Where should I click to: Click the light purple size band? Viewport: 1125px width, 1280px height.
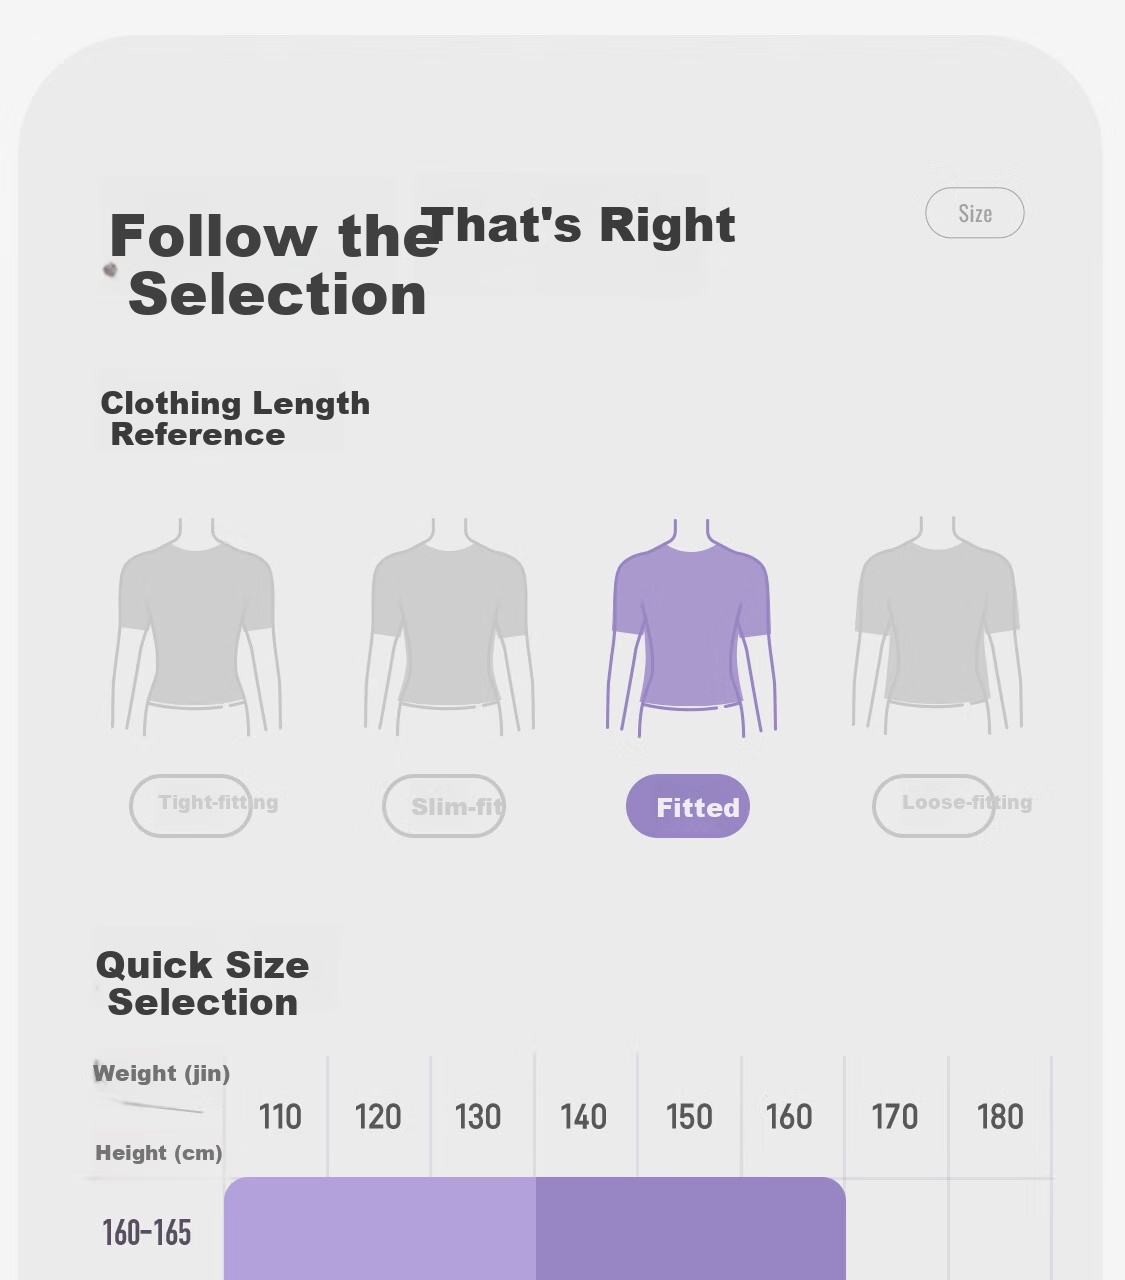click(x=380, y=1228)
